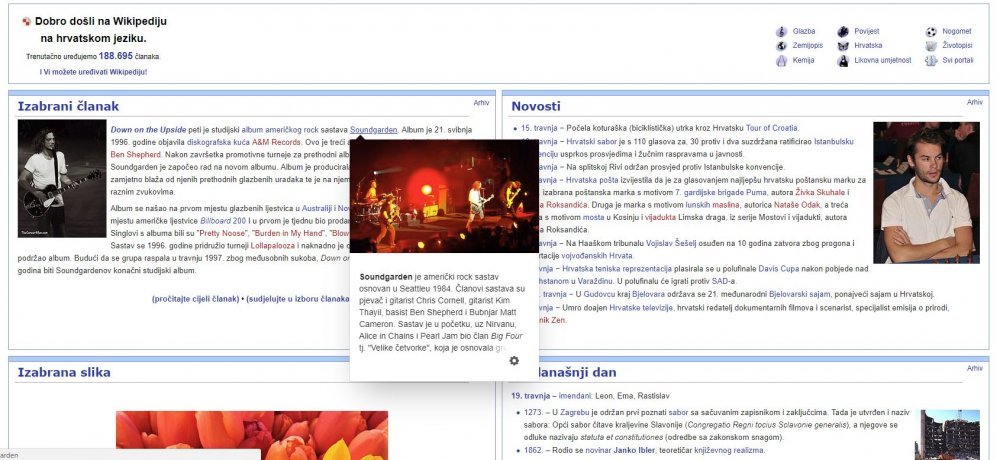The width and height of the screenshot is (1000, 460).
Task: Open the književnog realizma link
Action: coord(728,451)
